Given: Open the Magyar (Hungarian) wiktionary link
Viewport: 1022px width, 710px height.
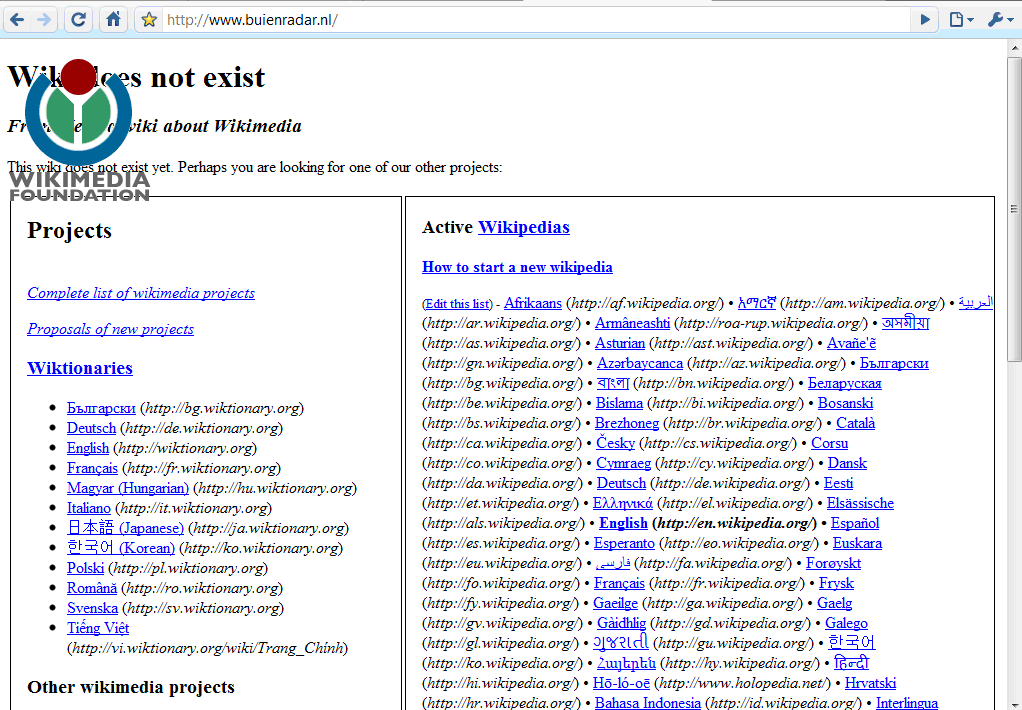Looking at the screenshot, I should click(x=128, y=488).
